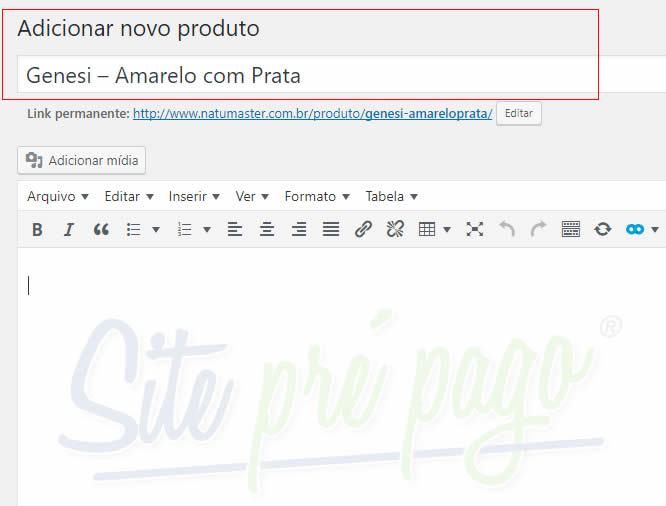Expand the bulleted list style dropdown arrow
Image resolution: width=666 pixels, height=506 pixels.
click(156, 230)
